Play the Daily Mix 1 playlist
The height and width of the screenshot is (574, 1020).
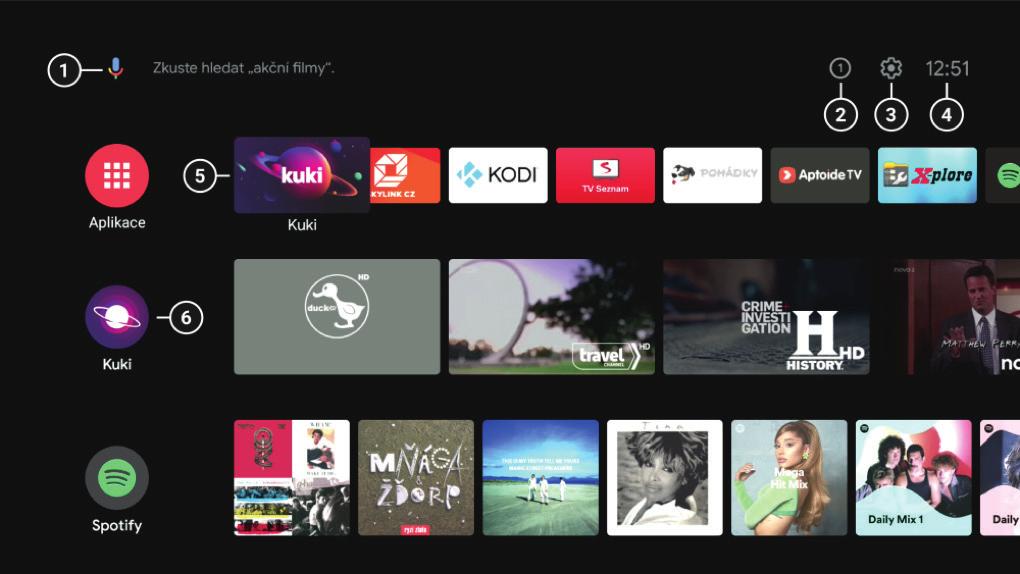(913, 478)
